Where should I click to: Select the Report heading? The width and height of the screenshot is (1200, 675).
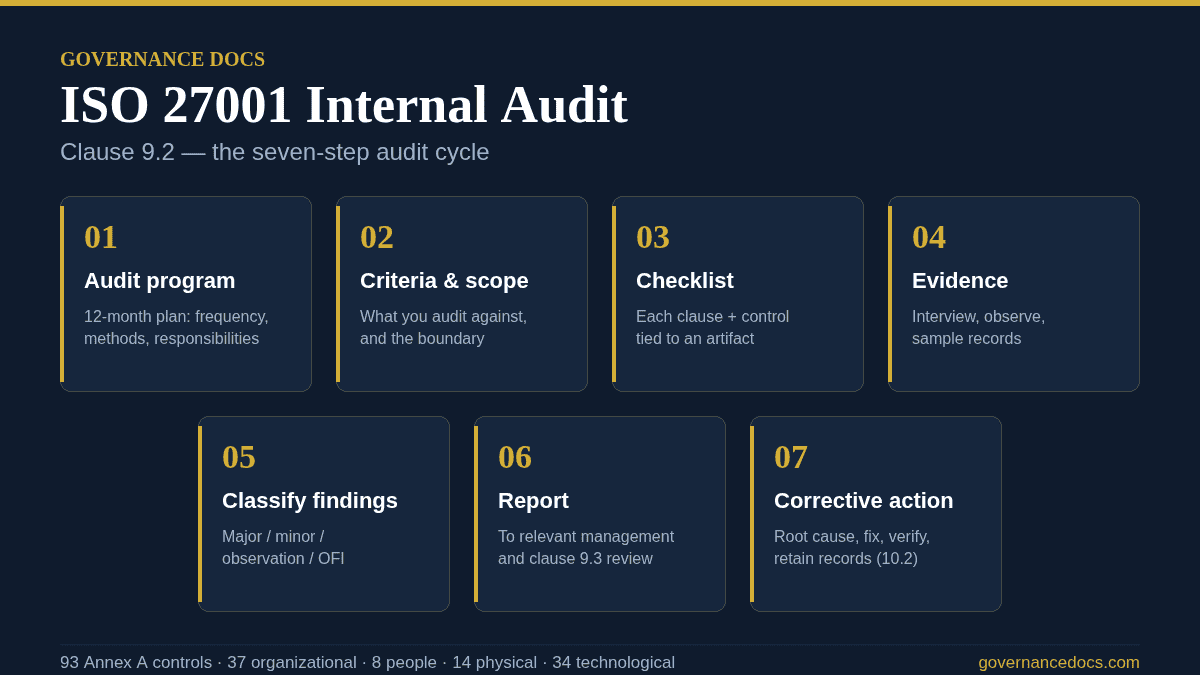tap(533, 501)
